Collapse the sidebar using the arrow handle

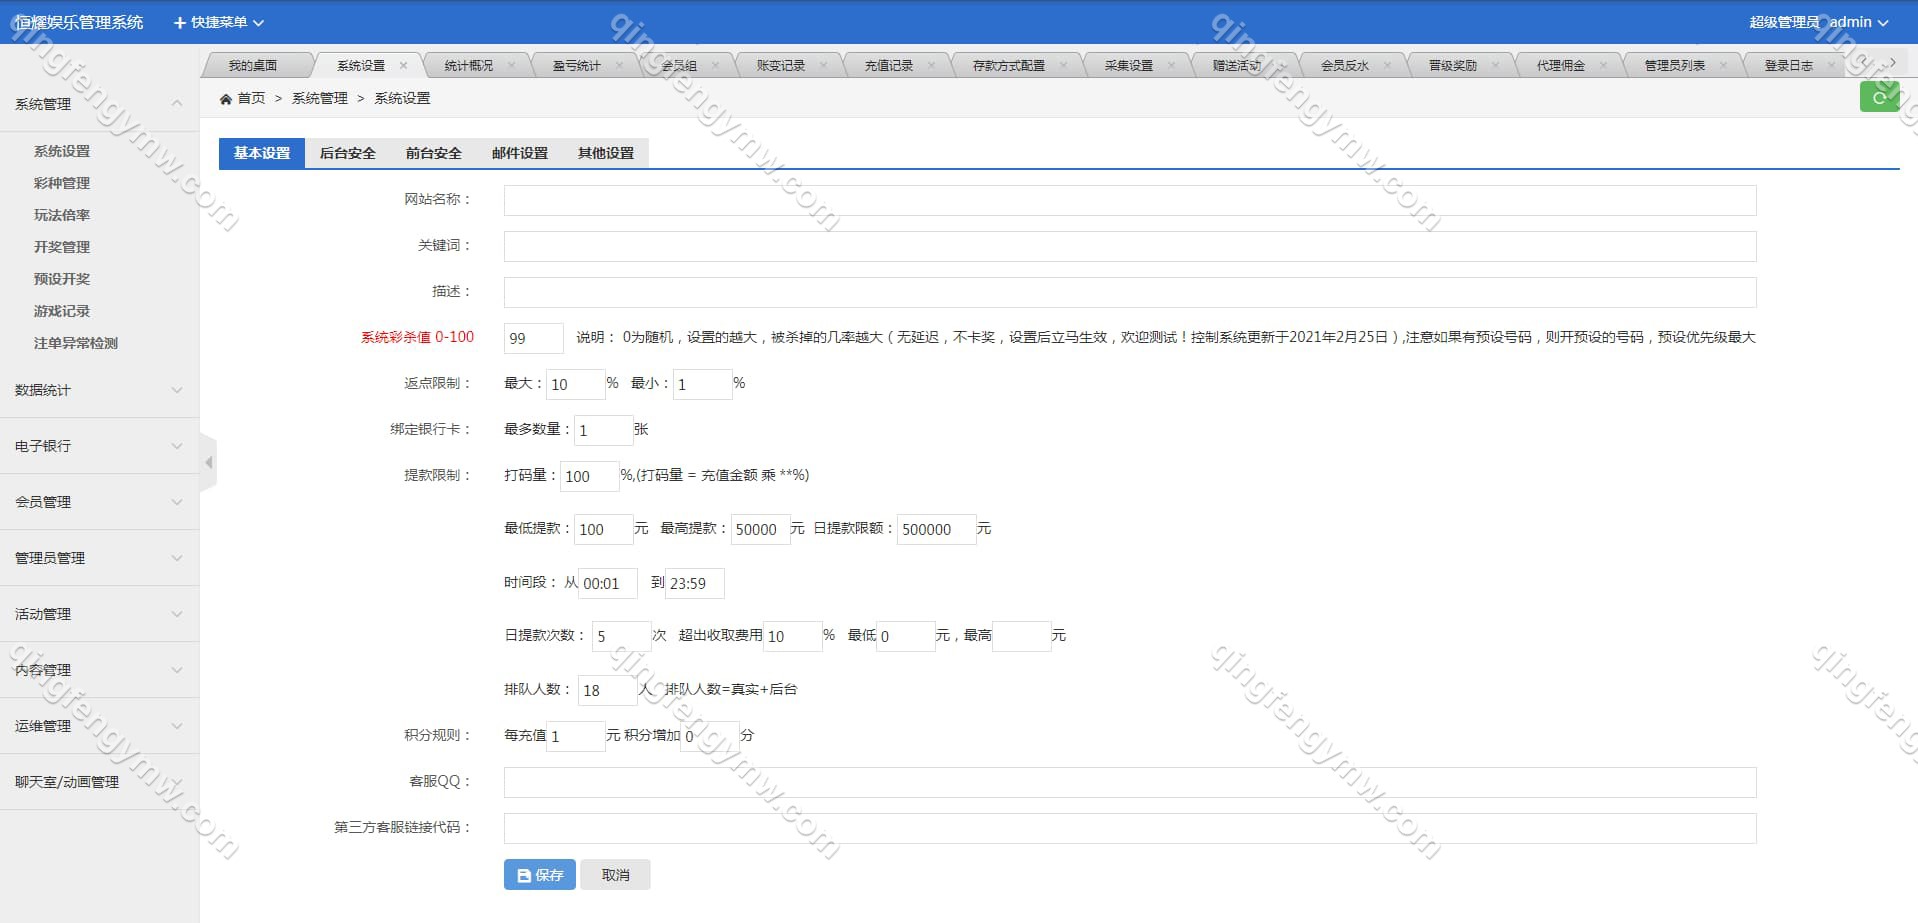pos(208,462)
